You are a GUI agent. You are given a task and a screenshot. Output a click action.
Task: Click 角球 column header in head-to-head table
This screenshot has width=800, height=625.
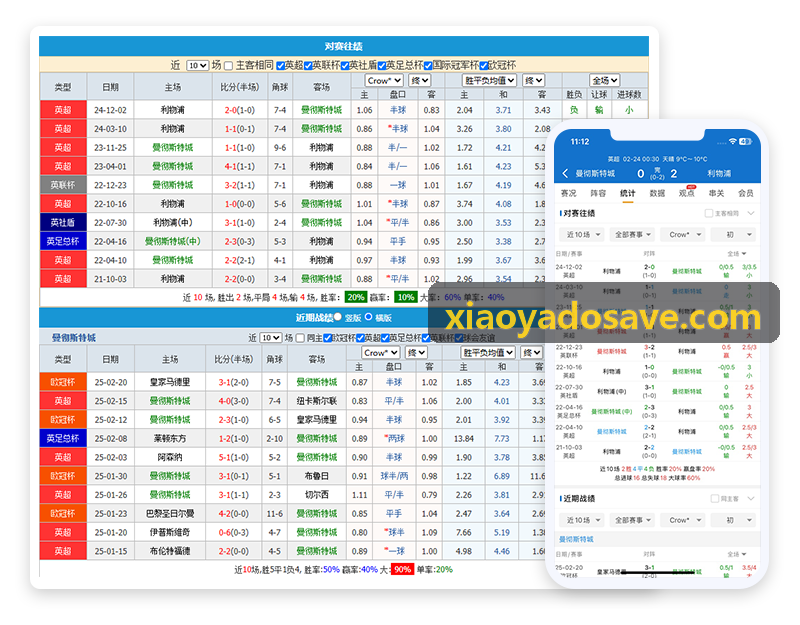pyautogui.click(x=280, y=87)
